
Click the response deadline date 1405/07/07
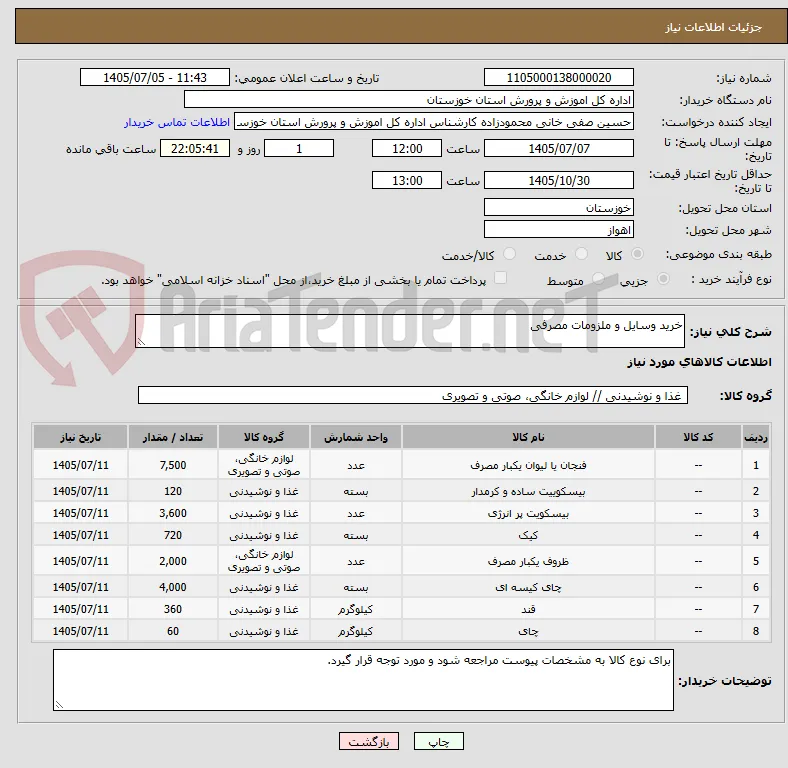558,148
